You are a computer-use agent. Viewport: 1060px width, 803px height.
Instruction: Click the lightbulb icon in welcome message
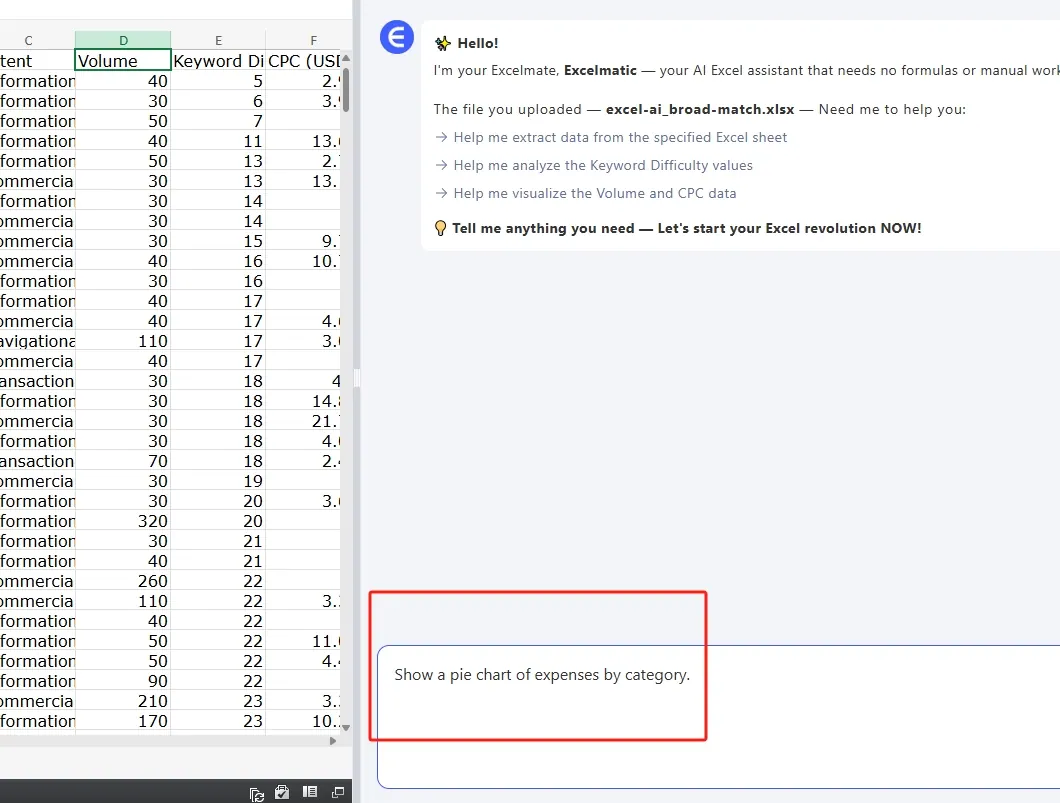point(440,228)
